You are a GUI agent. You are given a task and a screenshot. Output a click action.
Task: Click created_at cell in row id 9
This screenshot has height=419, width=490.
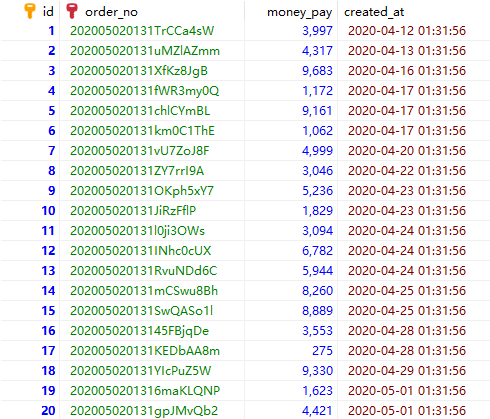click(407, 191)
